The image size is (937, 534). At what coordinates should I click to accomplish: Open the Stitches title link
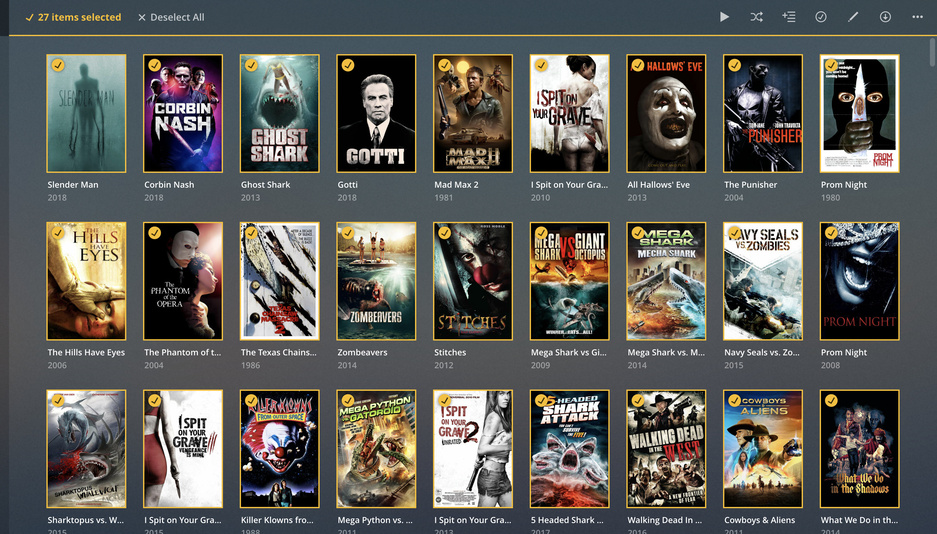449,352
